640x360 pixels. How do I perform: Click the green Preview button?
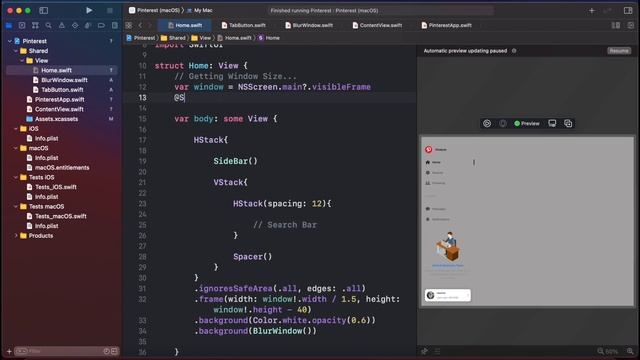tap(527, 123)
